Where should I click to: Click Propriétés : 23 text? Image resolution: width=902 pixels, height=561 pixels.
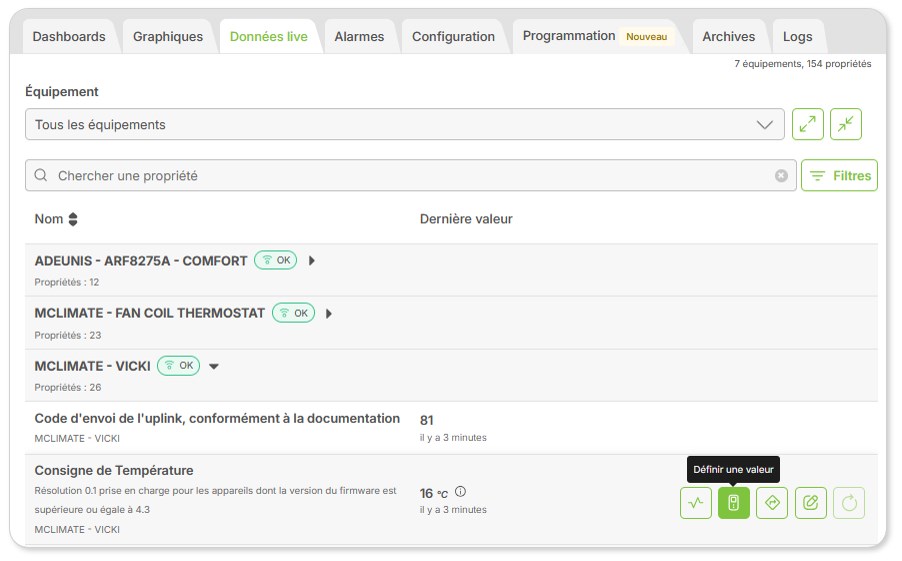tap(68, 335)
